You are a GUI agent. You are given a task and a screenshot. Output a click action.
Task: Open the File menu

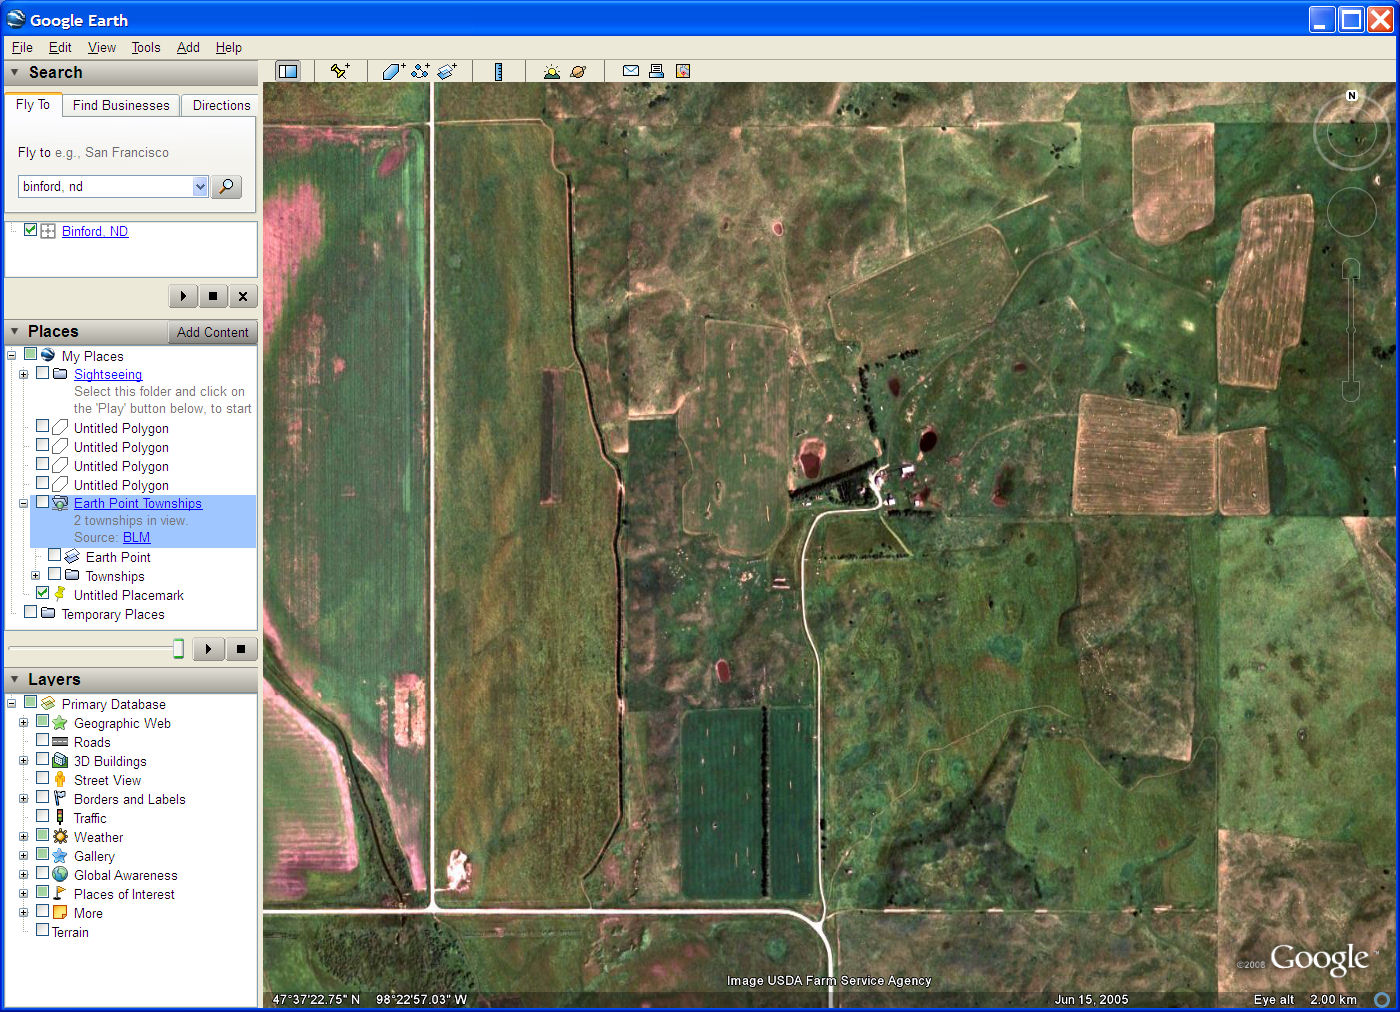(x=22, y=47)
